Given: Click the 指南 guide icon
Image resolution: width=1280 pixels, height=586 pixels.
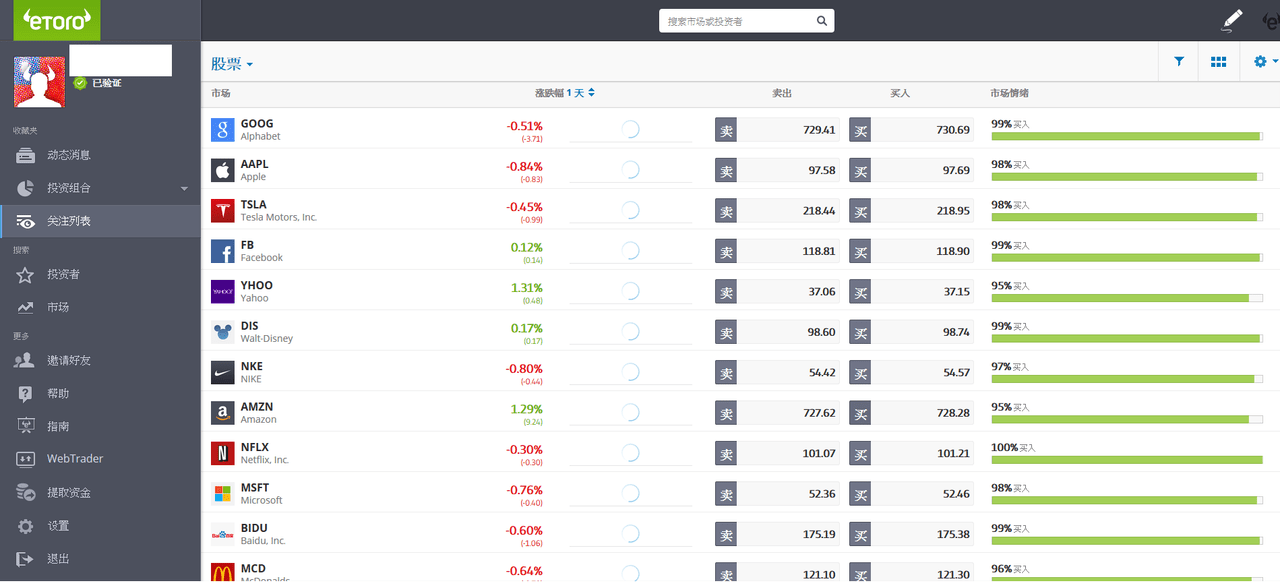Looking at the screenshot, I should tap(26, 426).
